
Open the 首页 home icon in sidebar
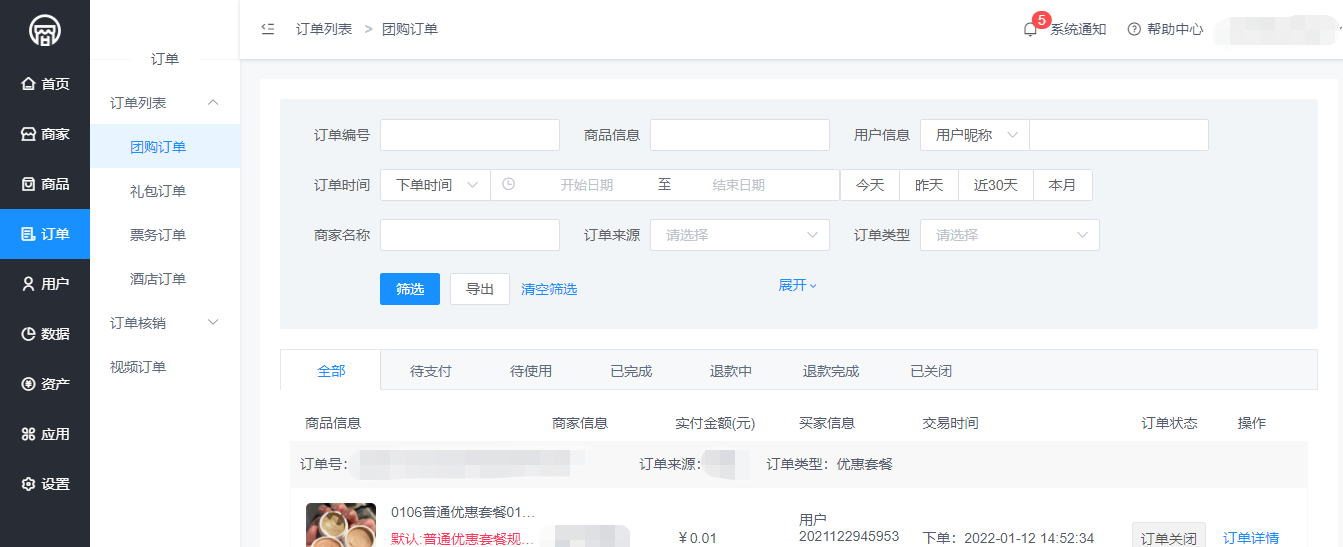(x=45, y=84)
